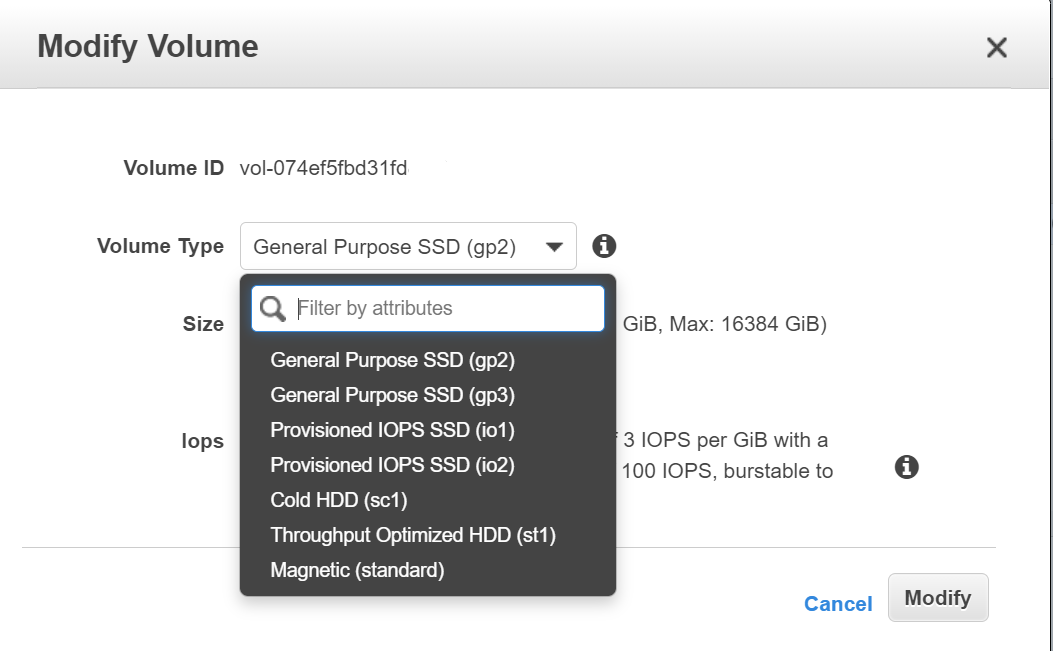Click the info icon next to Iops description
Viewport: 1053px width, 651px height.
[x=906, y=467]
